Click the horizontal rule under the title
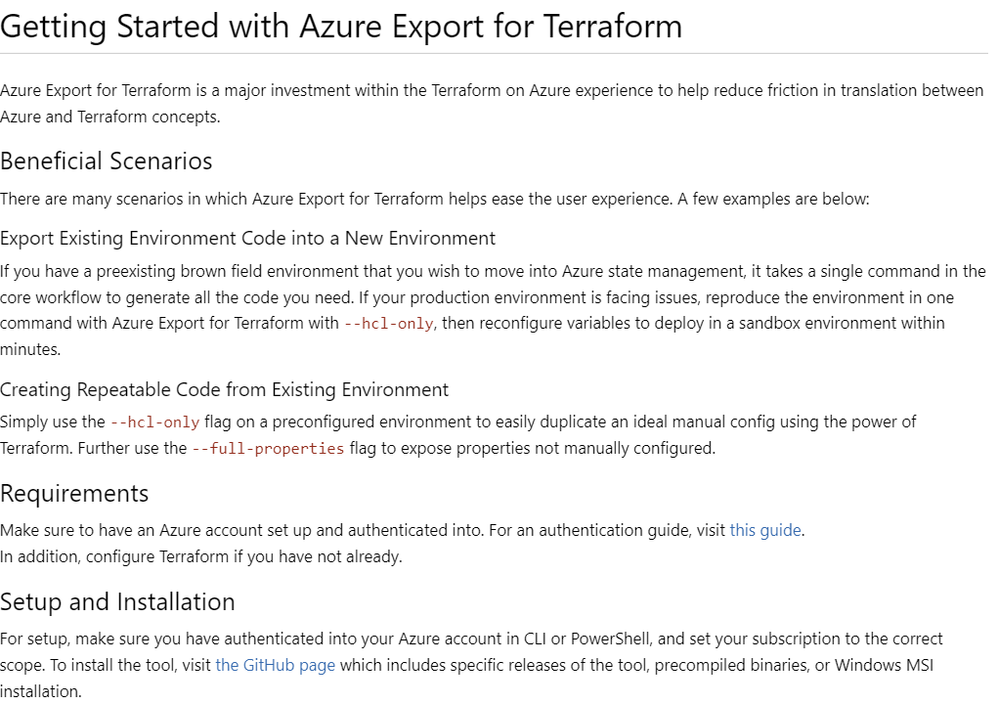 [x=494, y=54]
